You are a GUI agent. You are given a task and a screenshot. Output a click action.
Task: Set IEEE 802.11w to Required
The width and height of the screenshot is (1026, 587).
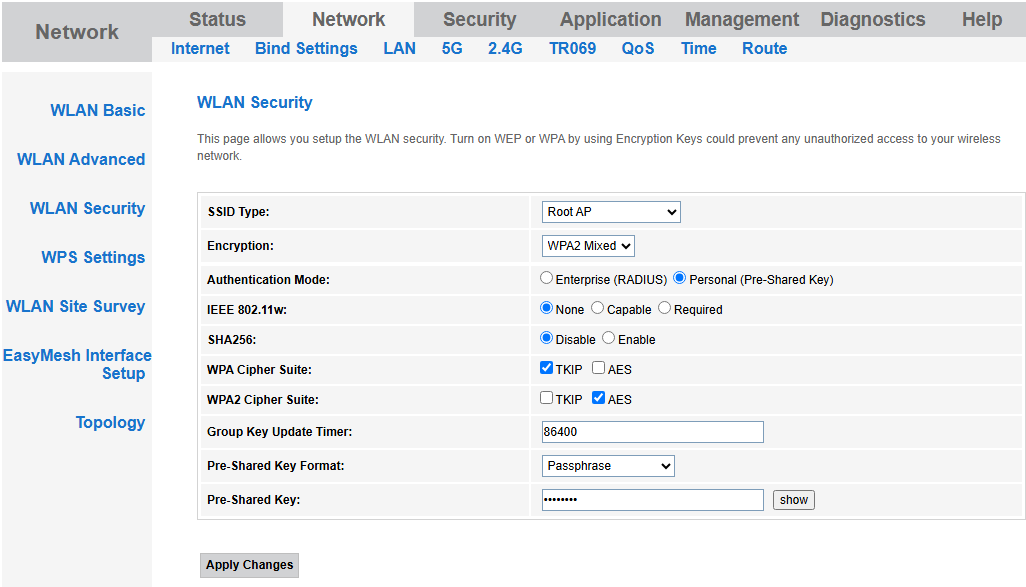[664, 309]
